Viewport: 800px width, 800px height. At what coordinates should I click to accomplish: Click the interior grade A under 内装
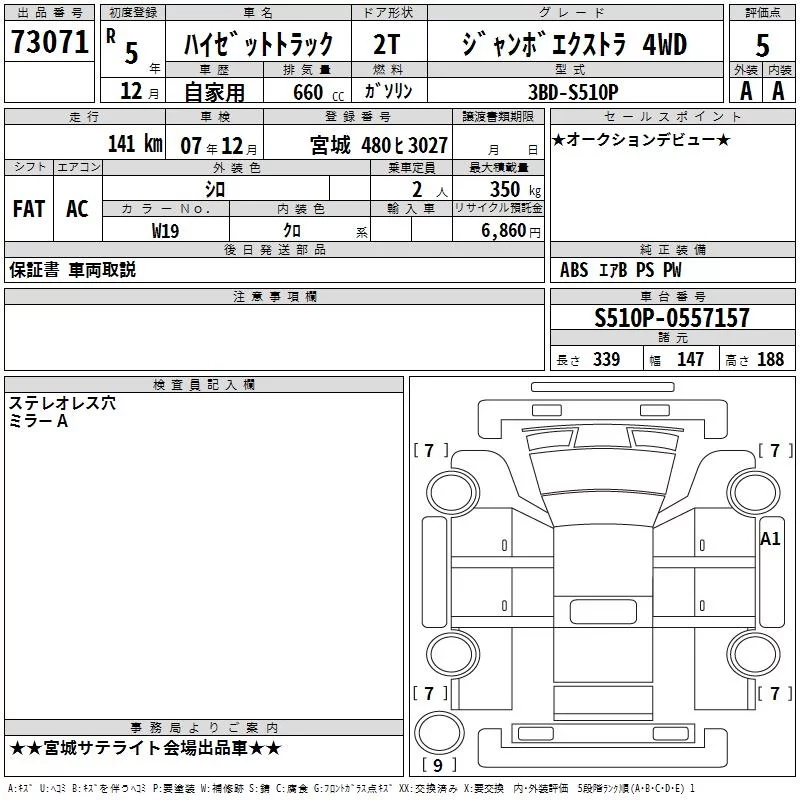(x=778, y=91)
